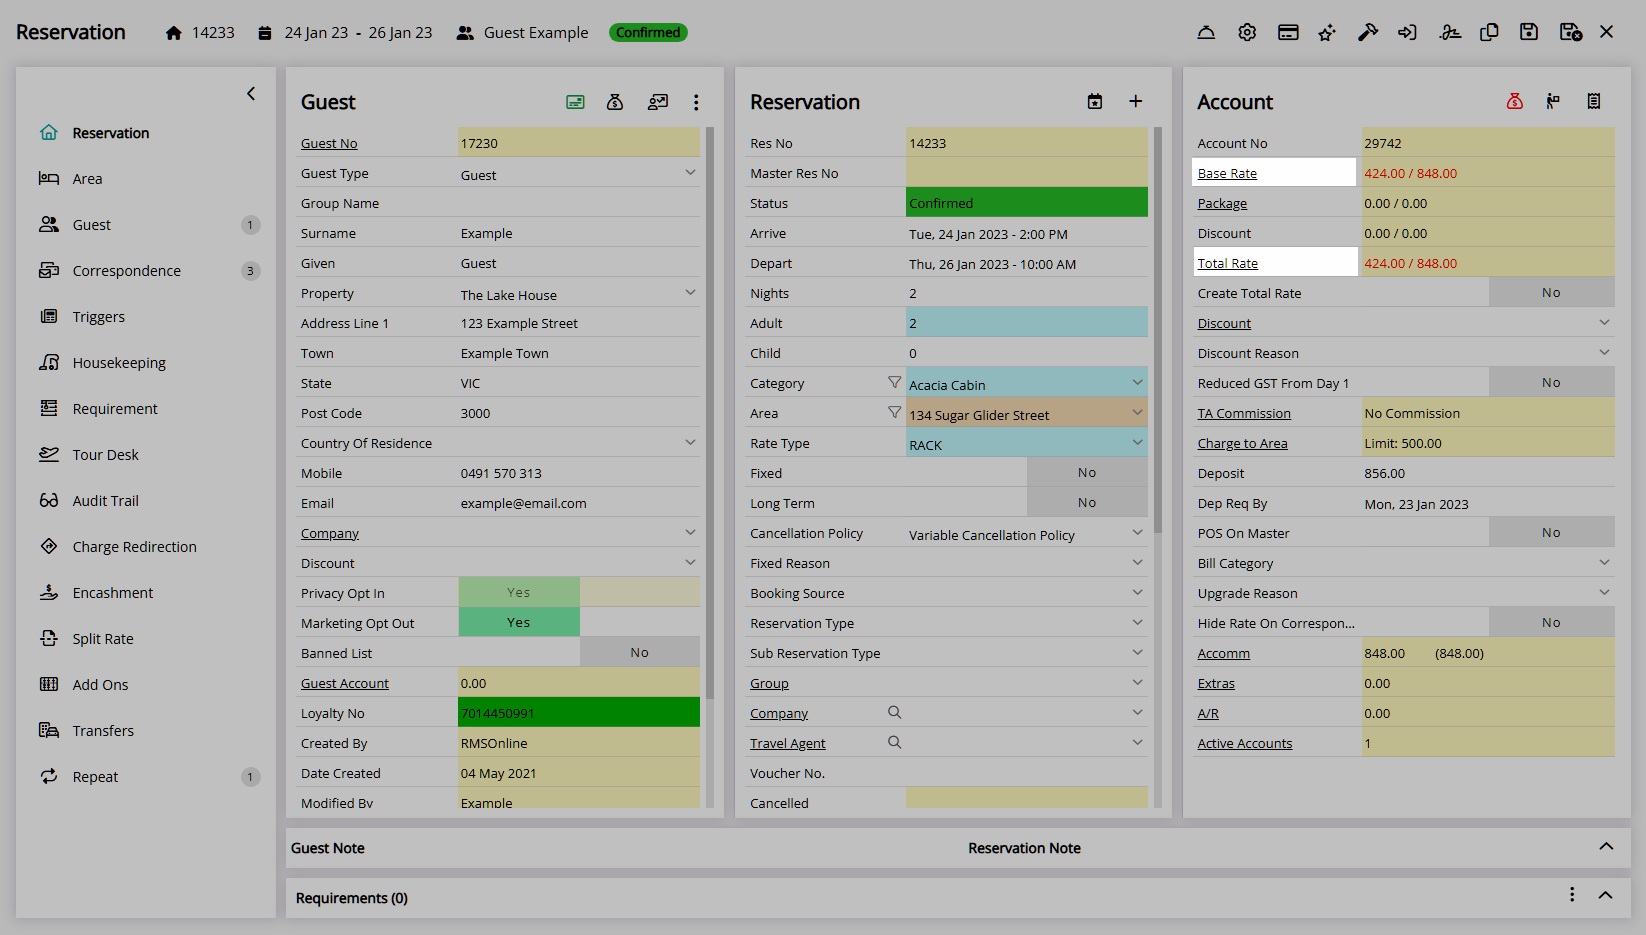Collapse the Requirements section

coord(1605,895)
